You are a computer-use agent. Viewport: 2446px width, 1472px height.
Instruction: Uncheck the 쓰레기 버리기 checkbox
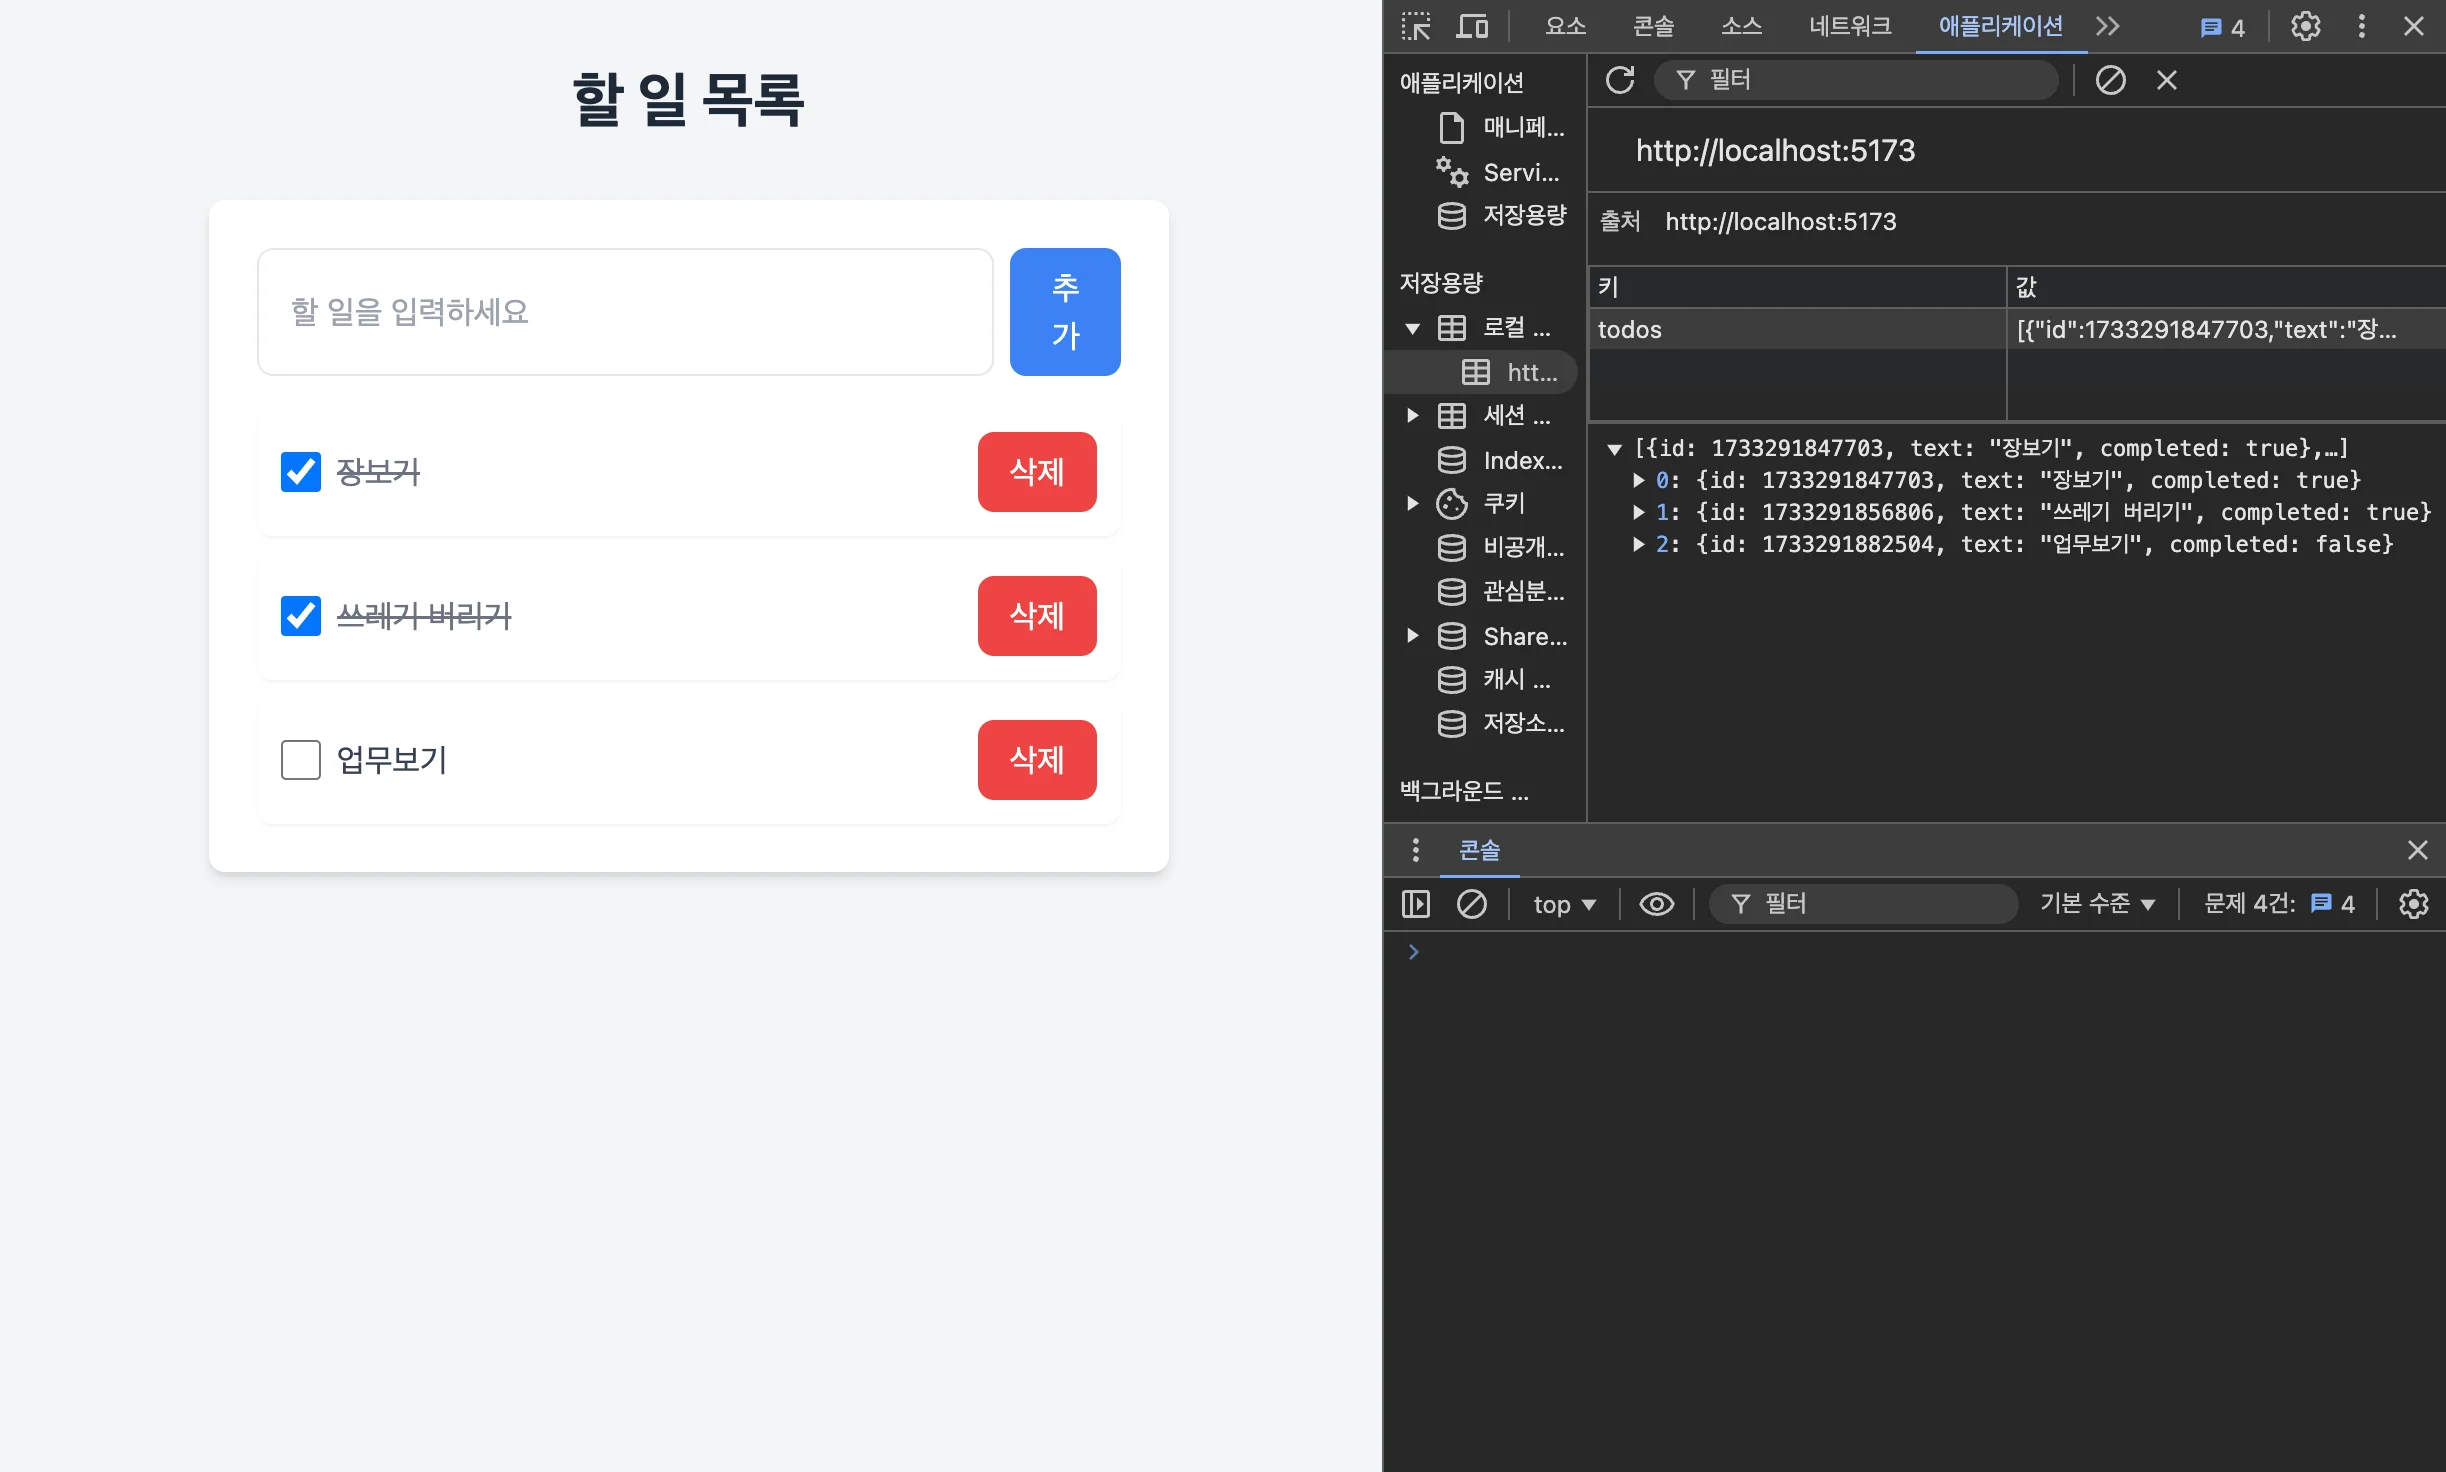(x=301, y=616)
